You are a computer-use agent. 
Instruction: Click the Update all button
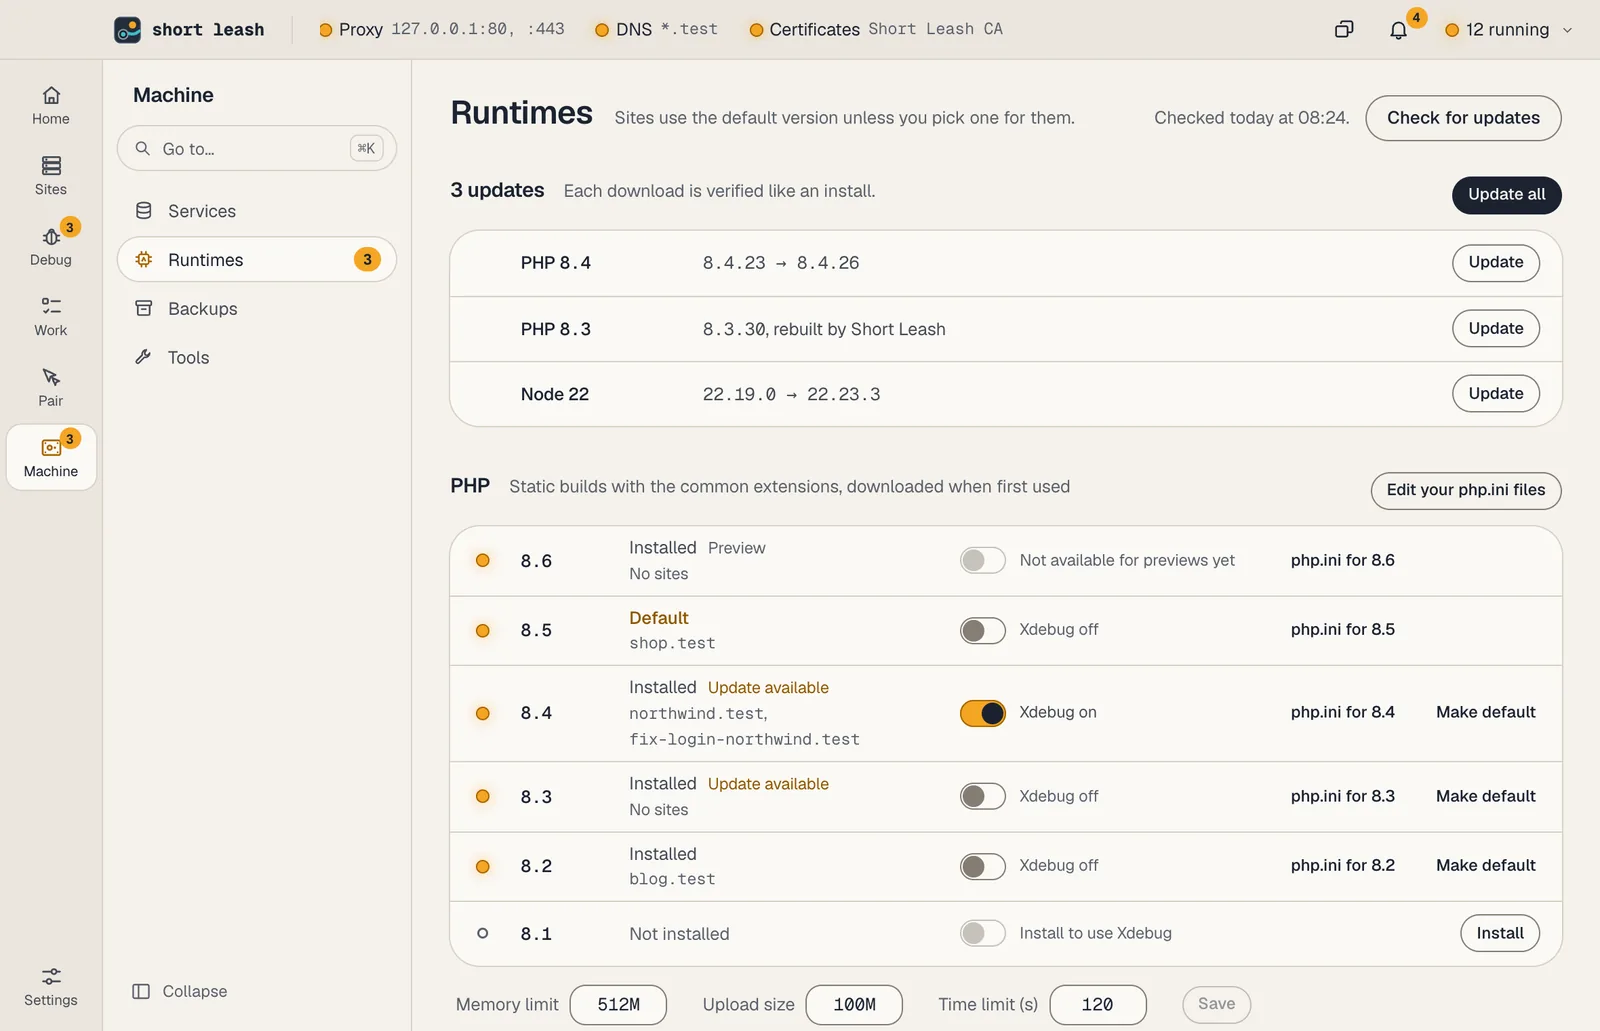[1506, 195]
